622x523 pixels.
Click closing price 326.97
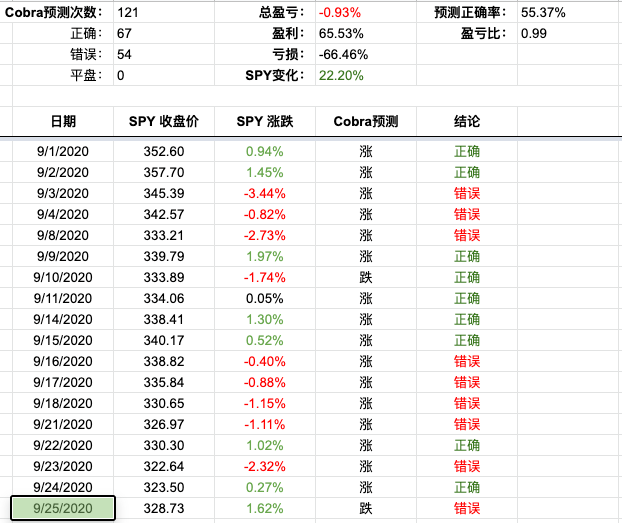(x=164, y=425)
